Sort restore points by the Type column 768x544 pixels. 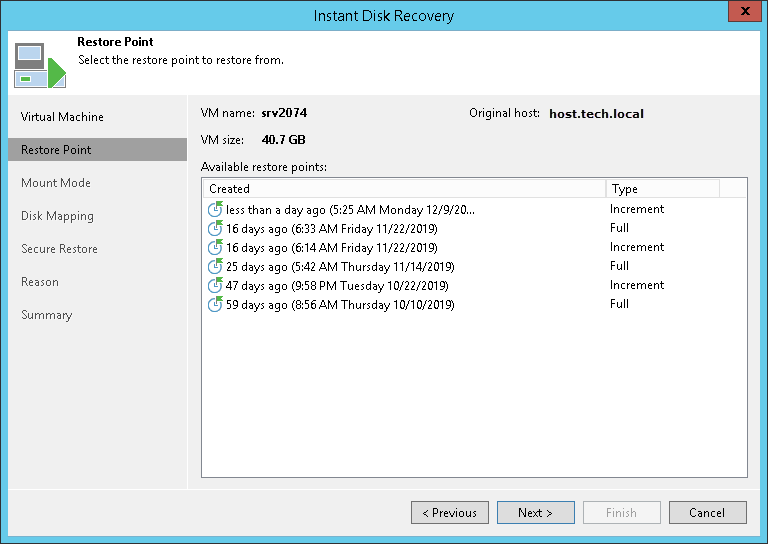tap(661, 189)
